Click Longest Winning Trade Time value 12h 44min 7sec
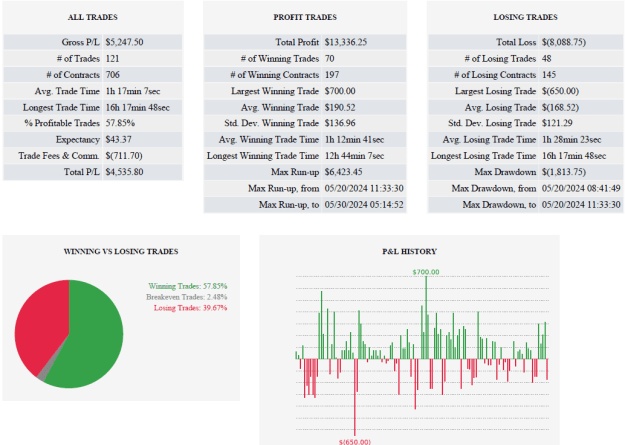 354,156
